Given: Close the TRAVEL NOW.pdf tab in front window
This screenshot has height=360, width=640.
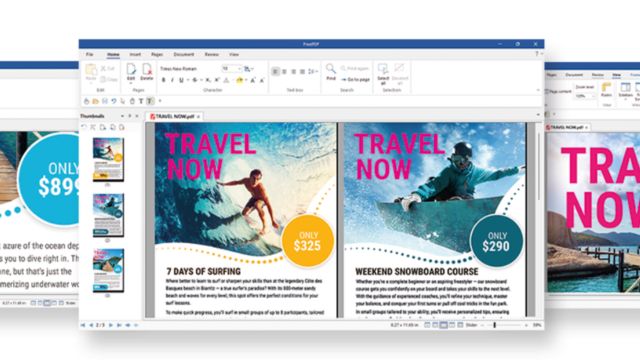Looking at the screenshot, I should pyautogui.click(x=198, y=117).
